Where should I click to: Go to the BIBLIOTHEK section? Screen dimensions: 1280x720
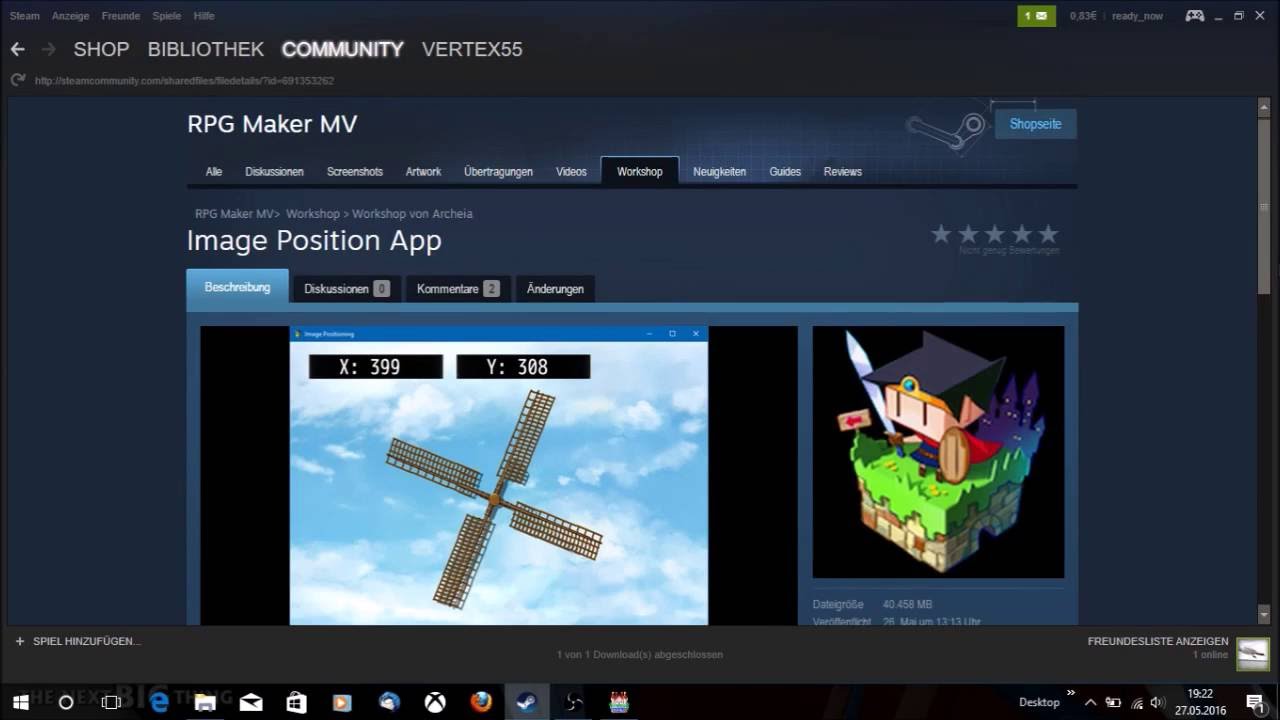point(206,49)
